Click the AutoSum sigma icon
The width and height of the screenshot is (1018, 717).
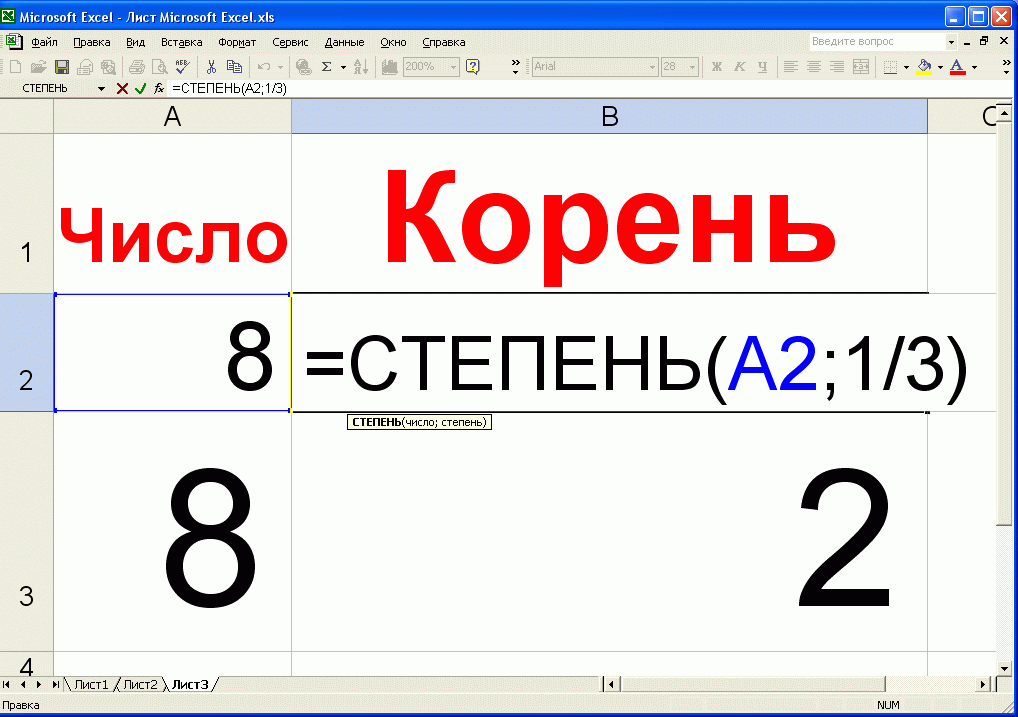(327, 66)
